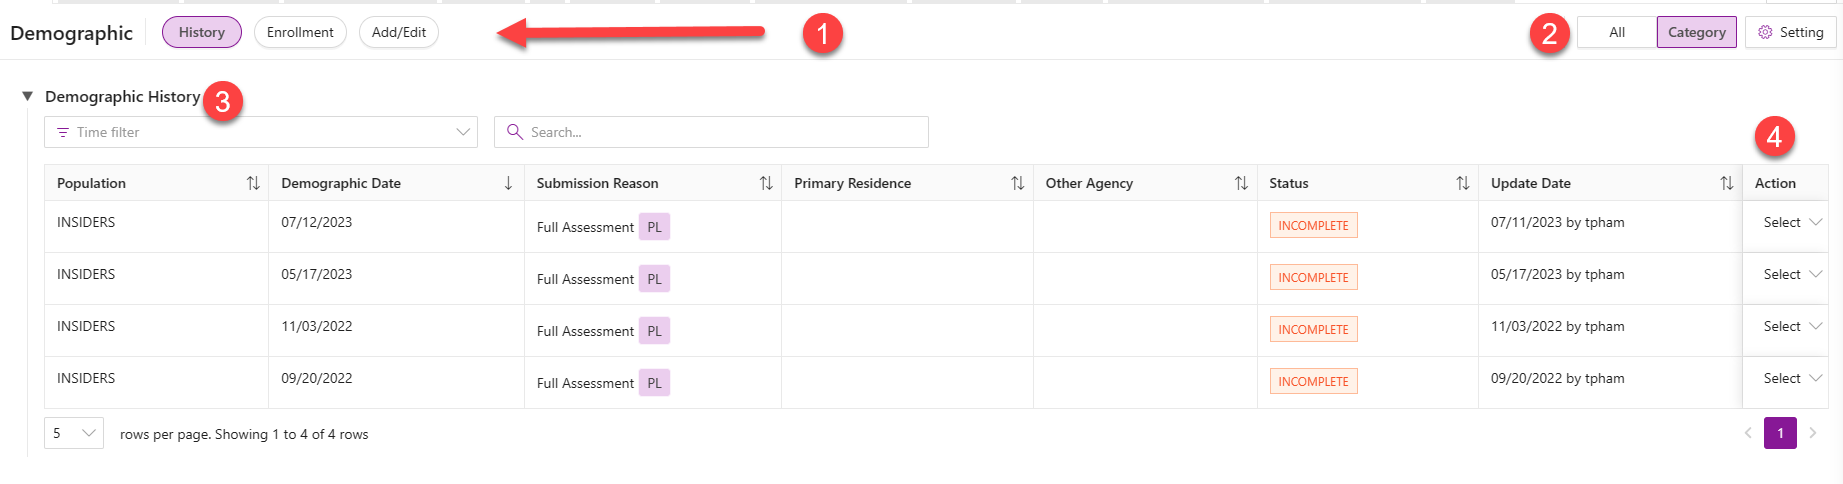This screenshot has width=1843, height=484.
Task: Switch view to All
Action: 1617,32
